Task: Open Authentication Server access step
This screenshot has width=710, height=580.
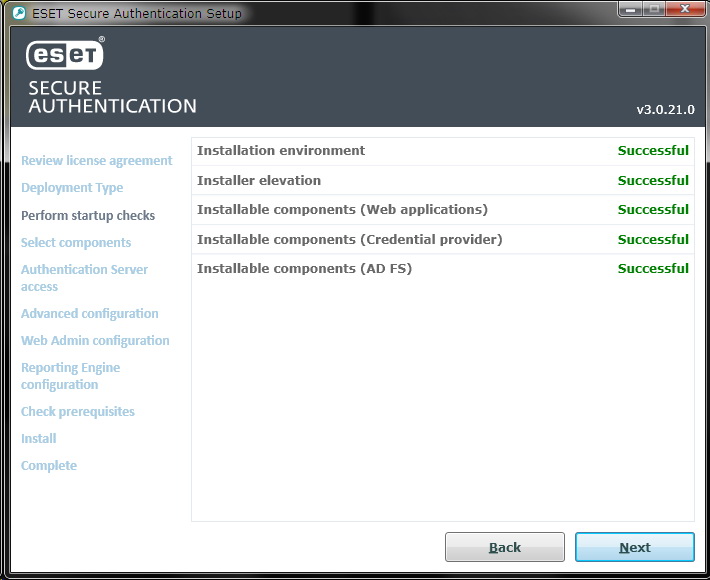Action: tap(84, 278)
